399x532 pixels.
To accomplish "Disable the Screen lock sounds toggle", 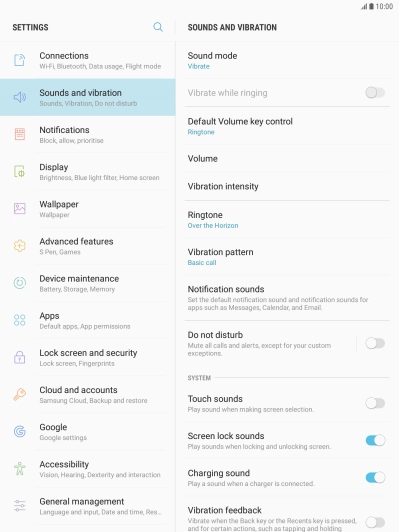I will click(x=375, y=440).
